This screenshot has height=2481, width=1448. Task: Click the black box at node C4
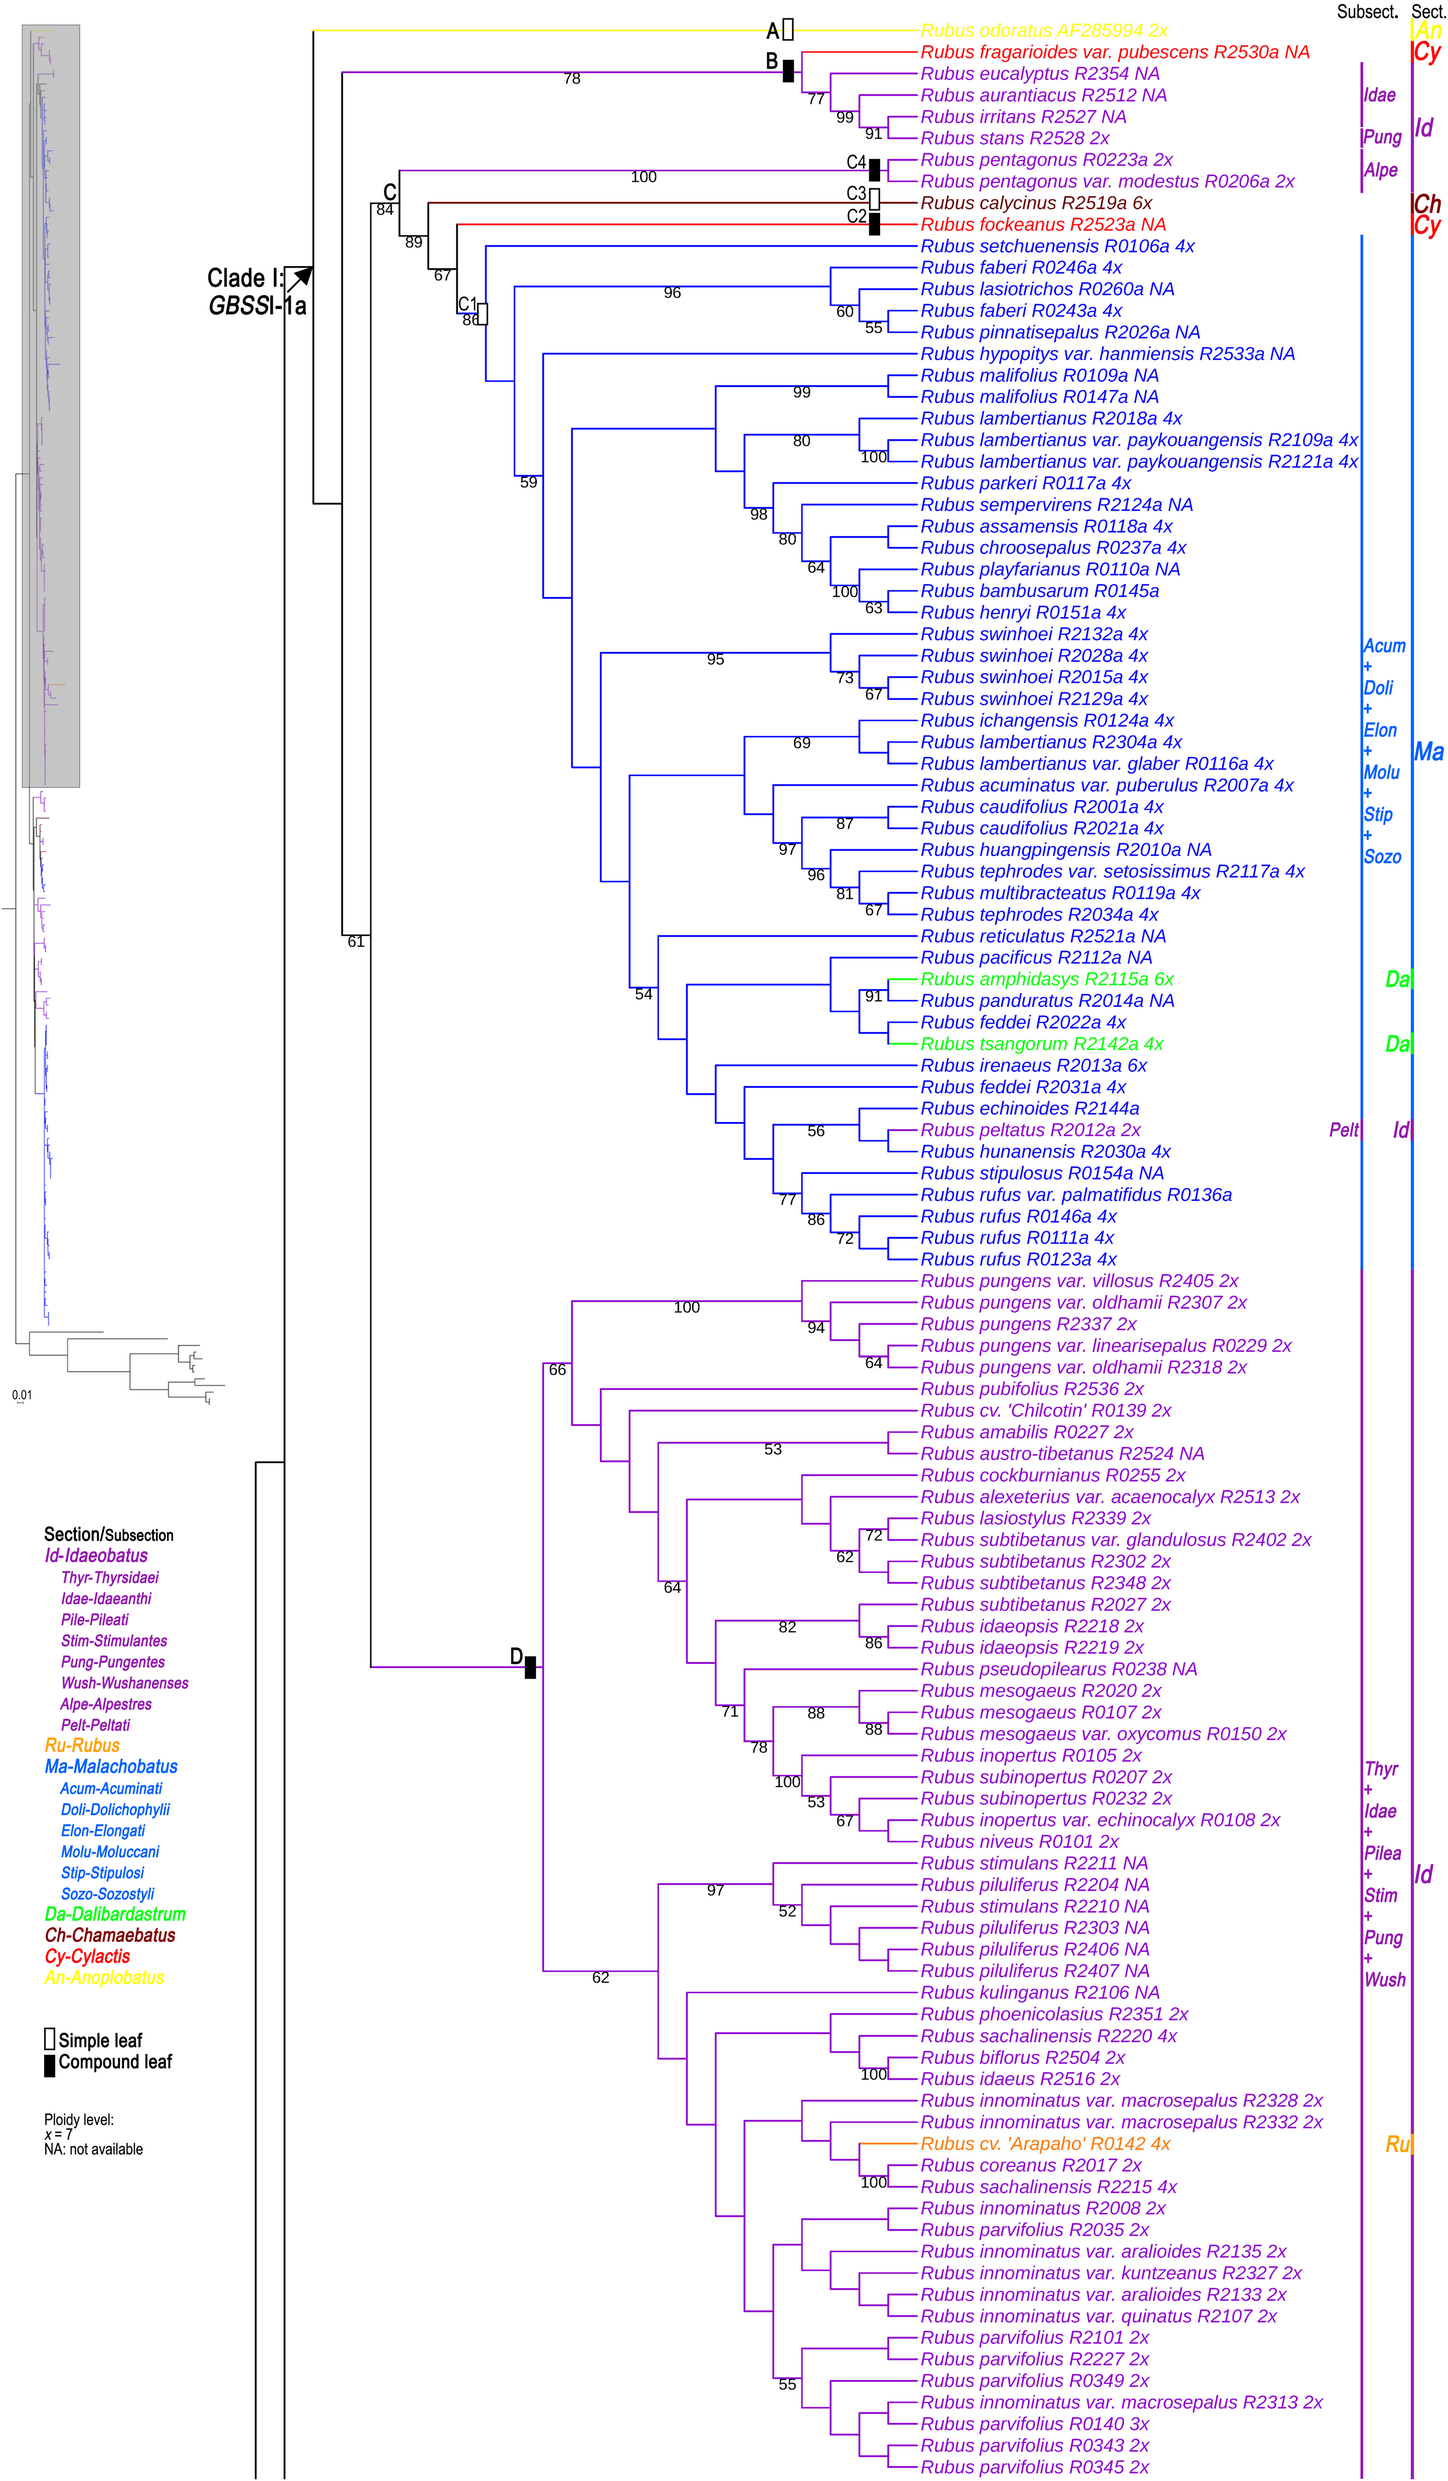coord(875,170)
